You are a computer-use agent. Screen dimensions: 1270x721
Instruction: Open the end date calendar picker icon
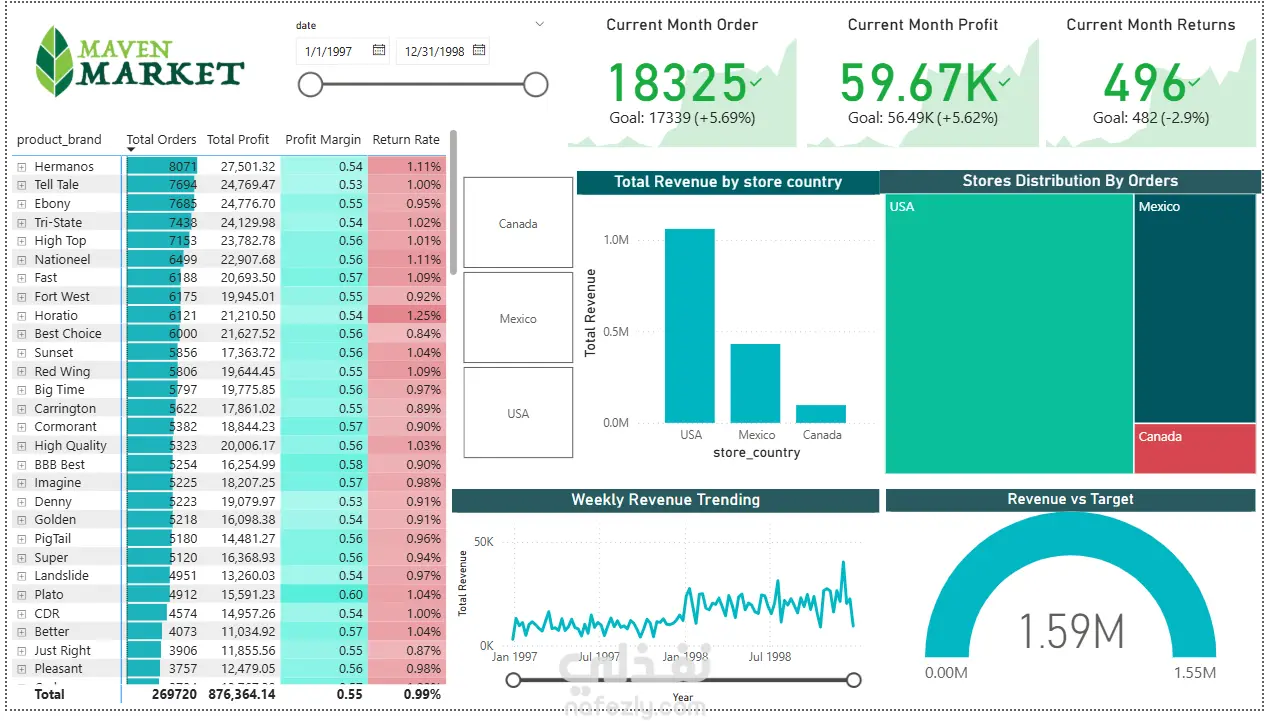click(479, 50)
